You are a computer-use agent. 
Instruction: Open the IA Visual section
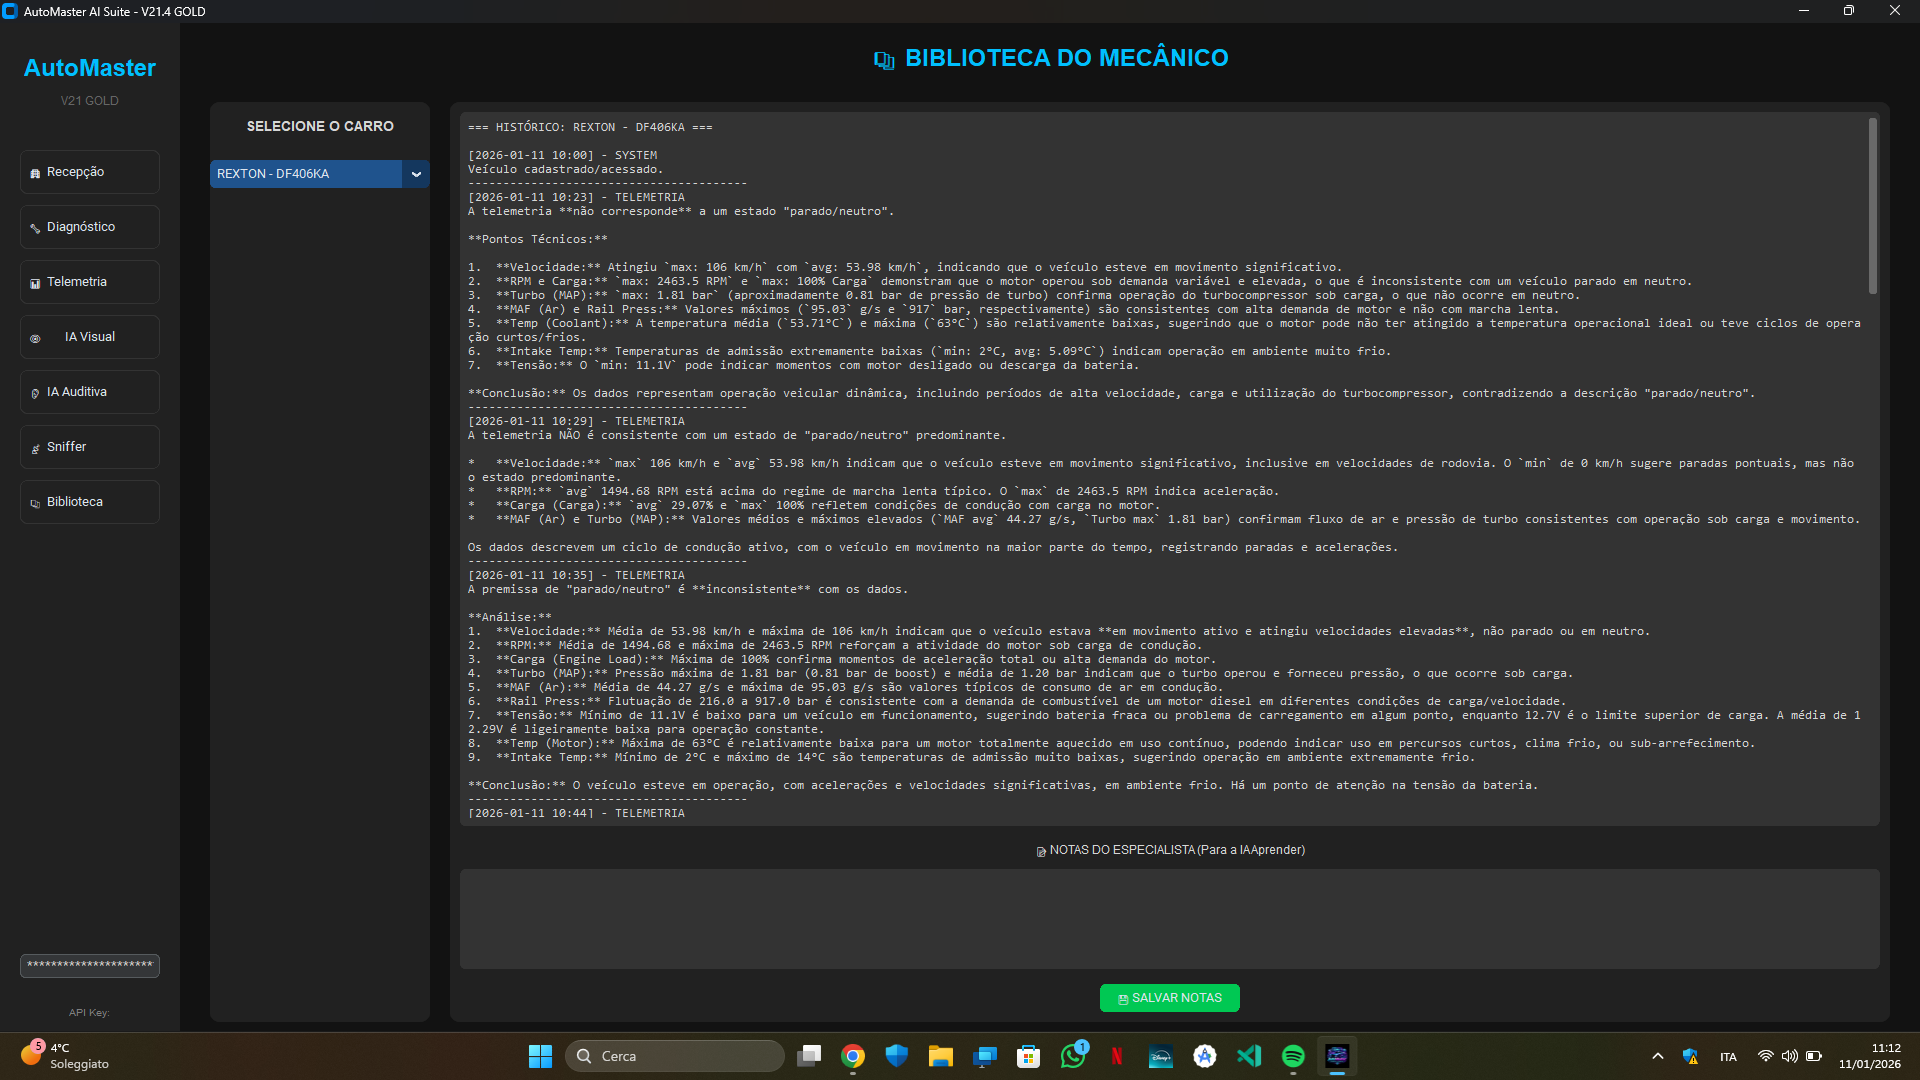(x=89, y=337)
